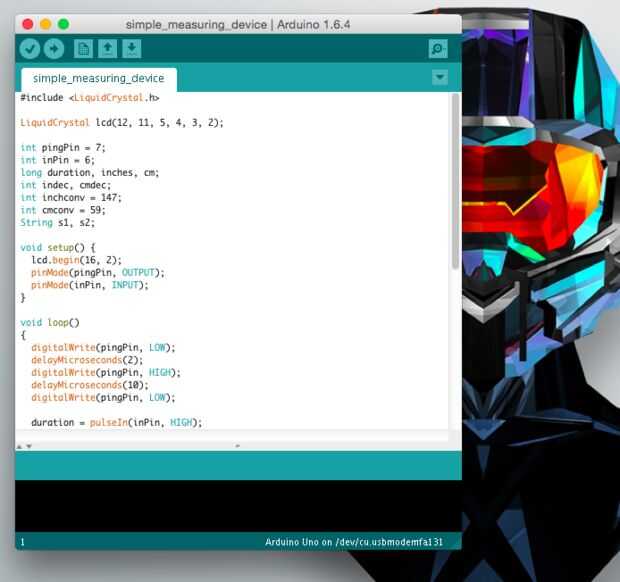Click the line 'int indec, cmdec;'

tap(66, 185)
